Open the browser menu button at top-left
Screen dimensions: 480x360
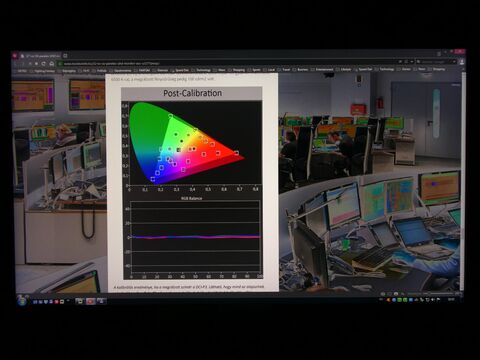click(14, 56)
